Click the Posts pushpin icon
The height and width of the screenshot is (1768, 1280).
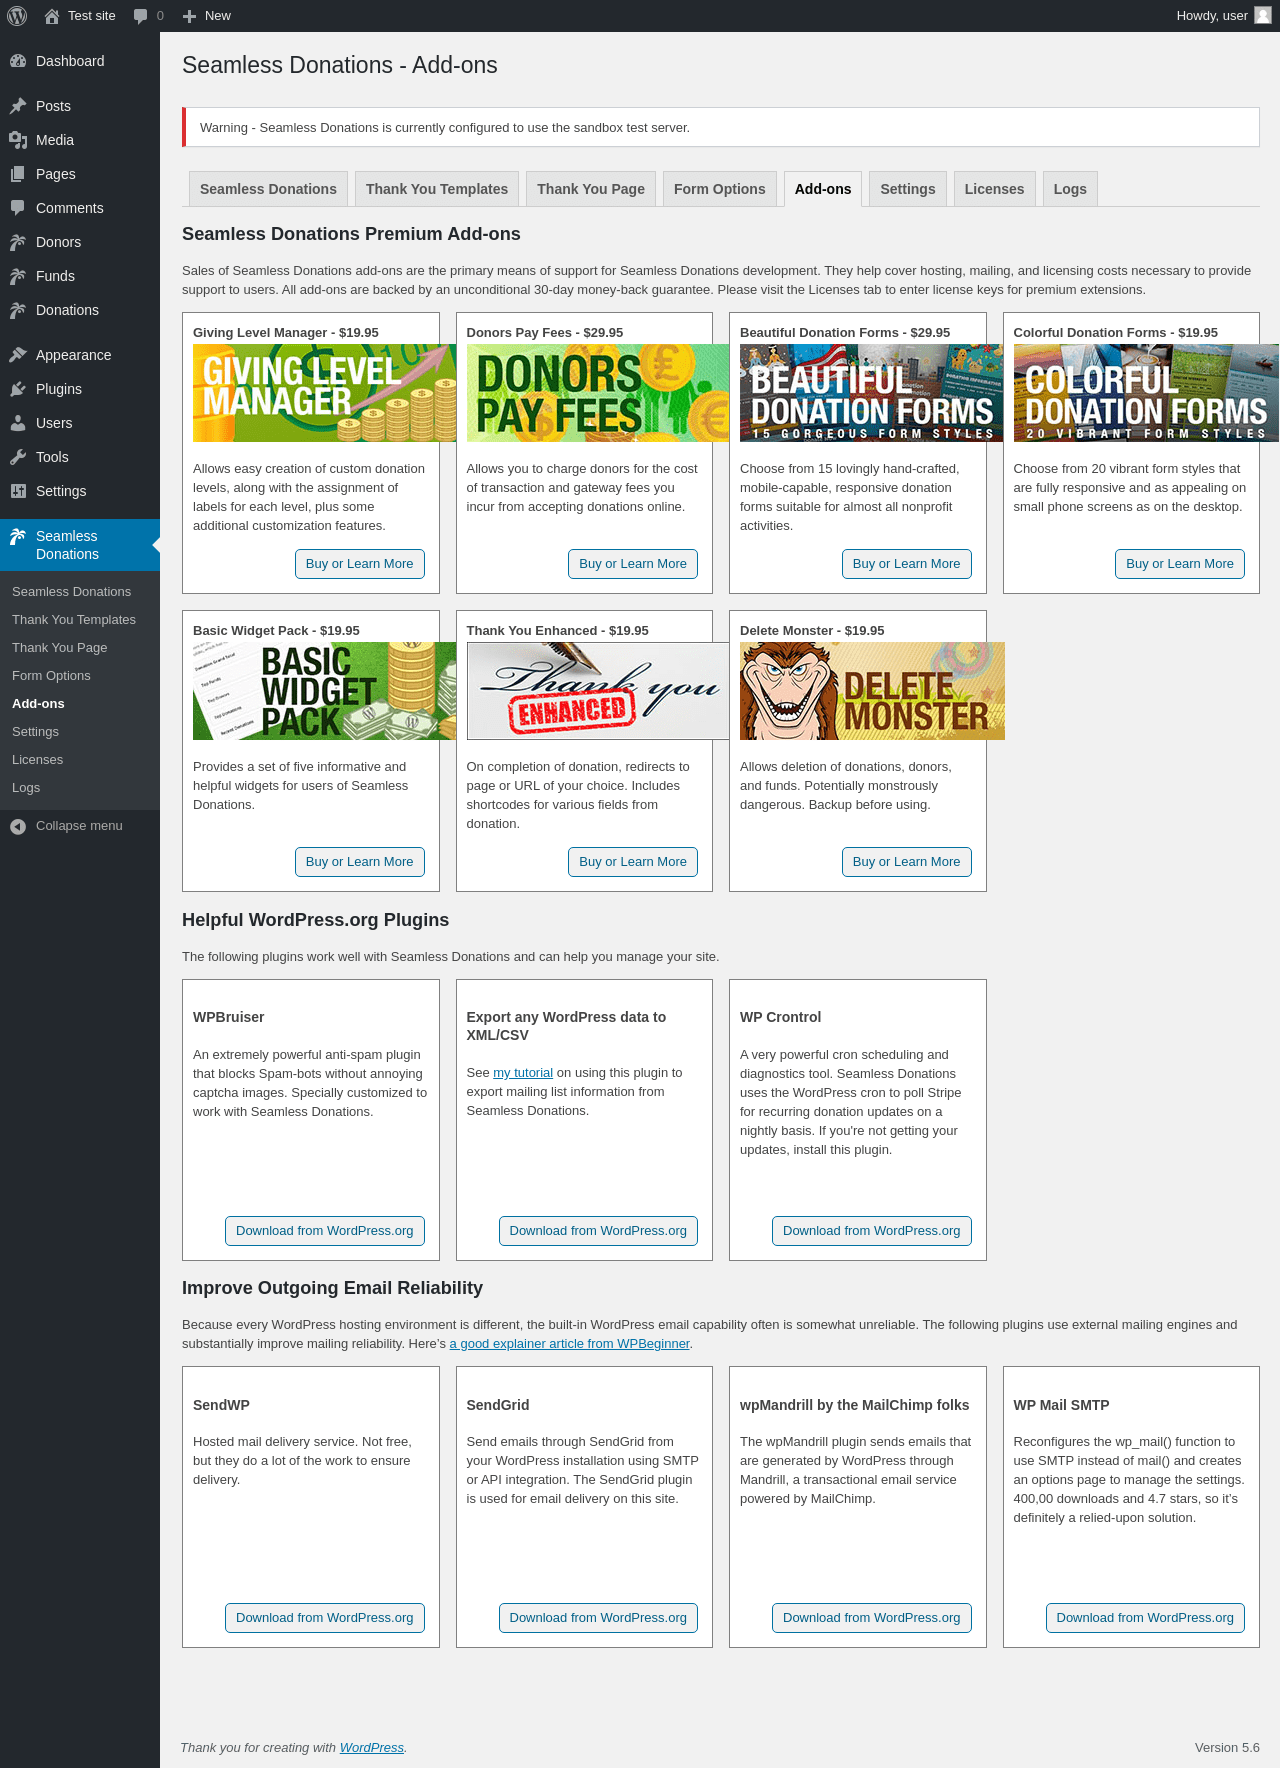pos(18,106)
